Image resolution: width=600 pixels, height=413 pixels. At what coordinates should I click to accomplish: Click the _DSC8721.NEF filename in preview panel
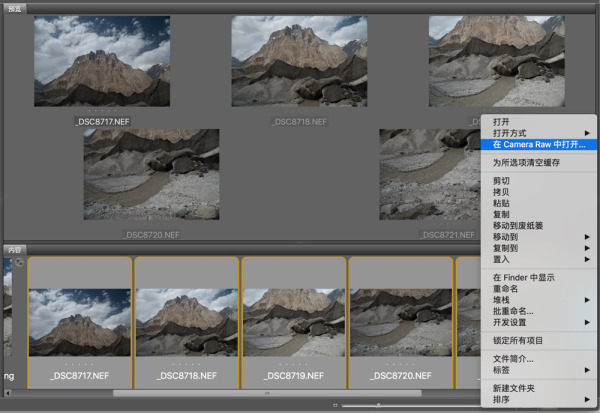tap(447, 235)
